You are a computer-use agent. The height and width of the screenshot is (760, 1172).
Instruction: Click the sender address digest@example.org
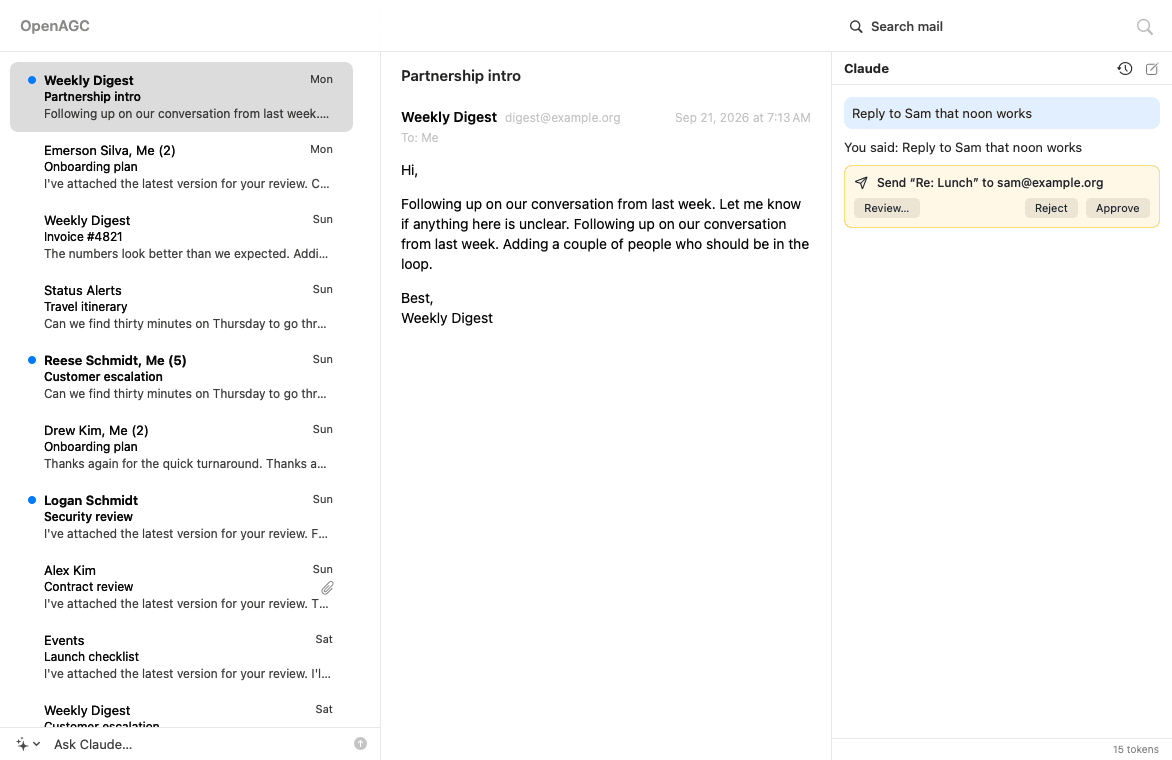[562, 118]
